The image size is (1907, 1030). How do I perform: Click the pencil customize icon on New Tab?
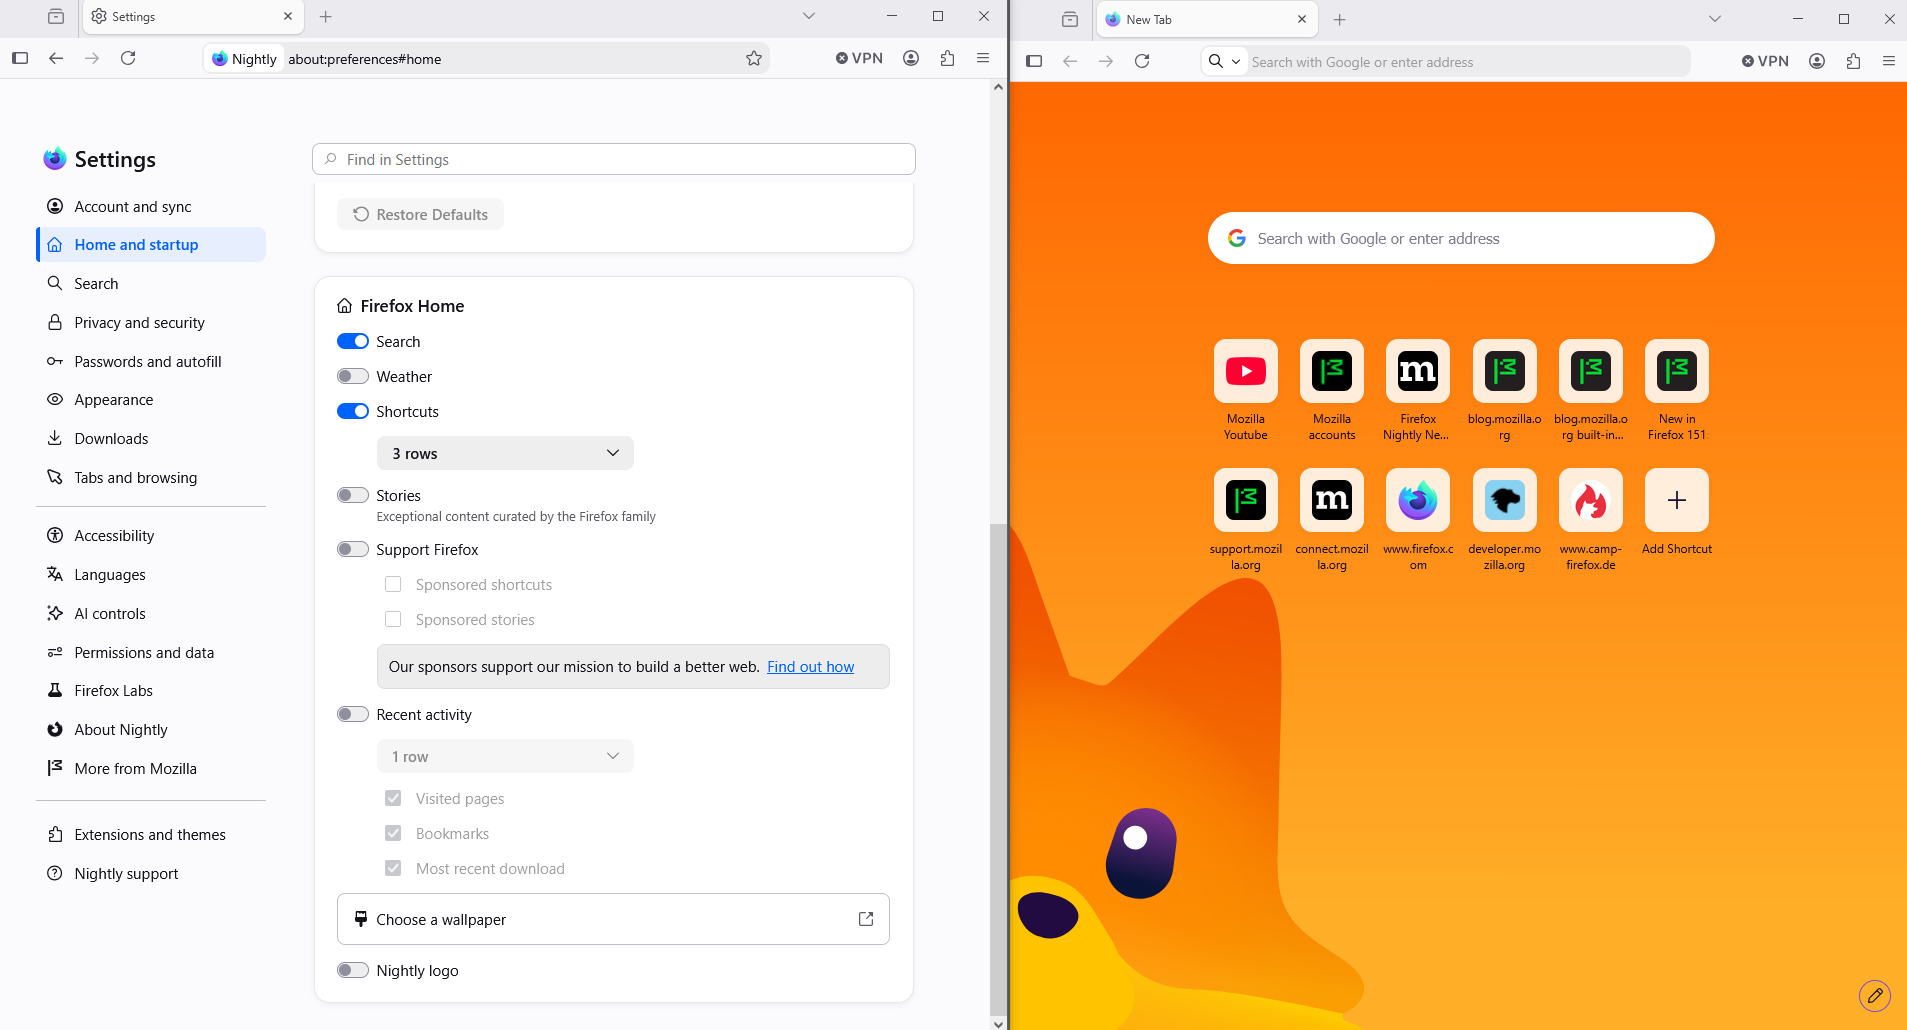click(1875, 995)
